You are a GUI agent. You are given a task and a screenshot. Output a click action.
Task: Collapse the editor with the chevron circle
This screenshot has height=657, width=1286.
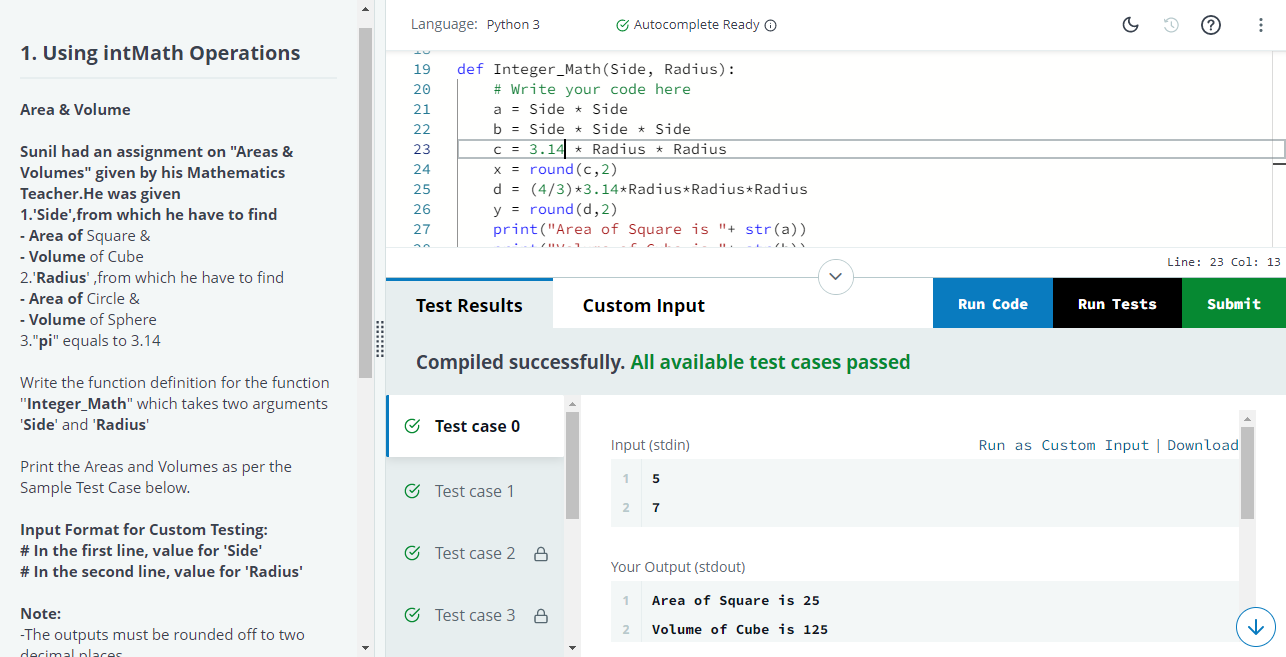(836, 276)
